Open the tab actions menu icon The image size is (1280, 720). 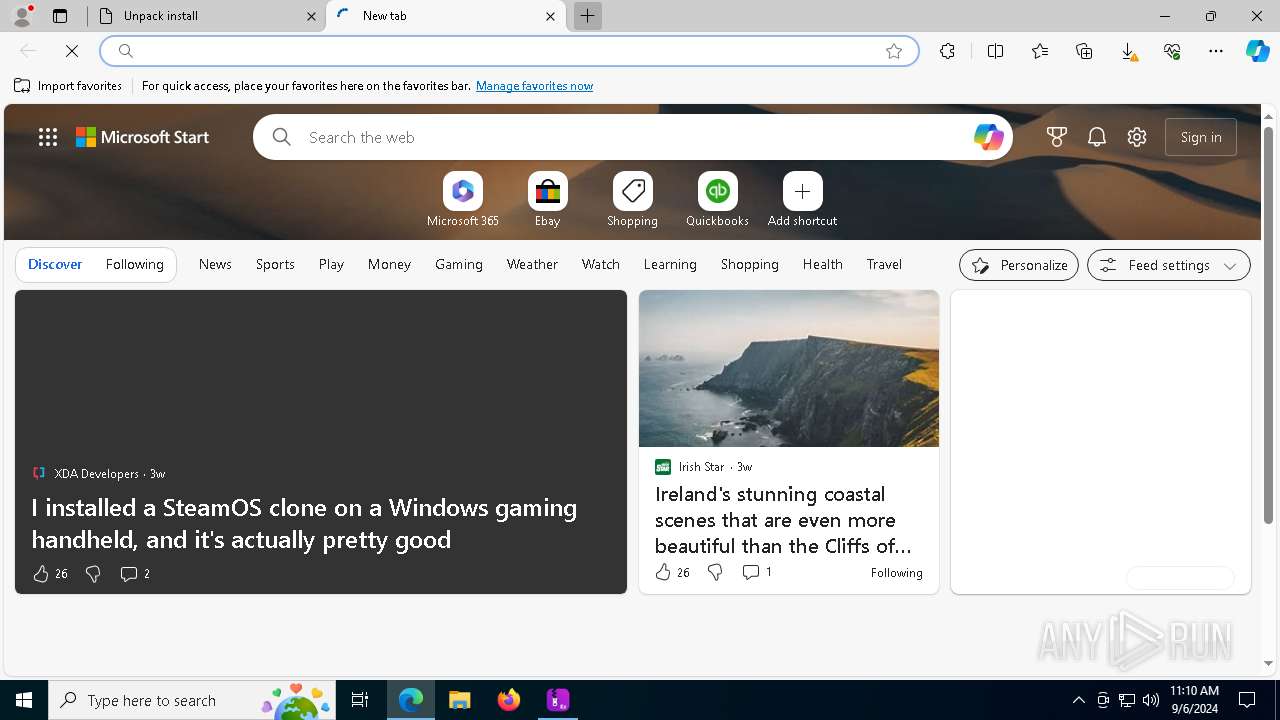pos(60,16)
